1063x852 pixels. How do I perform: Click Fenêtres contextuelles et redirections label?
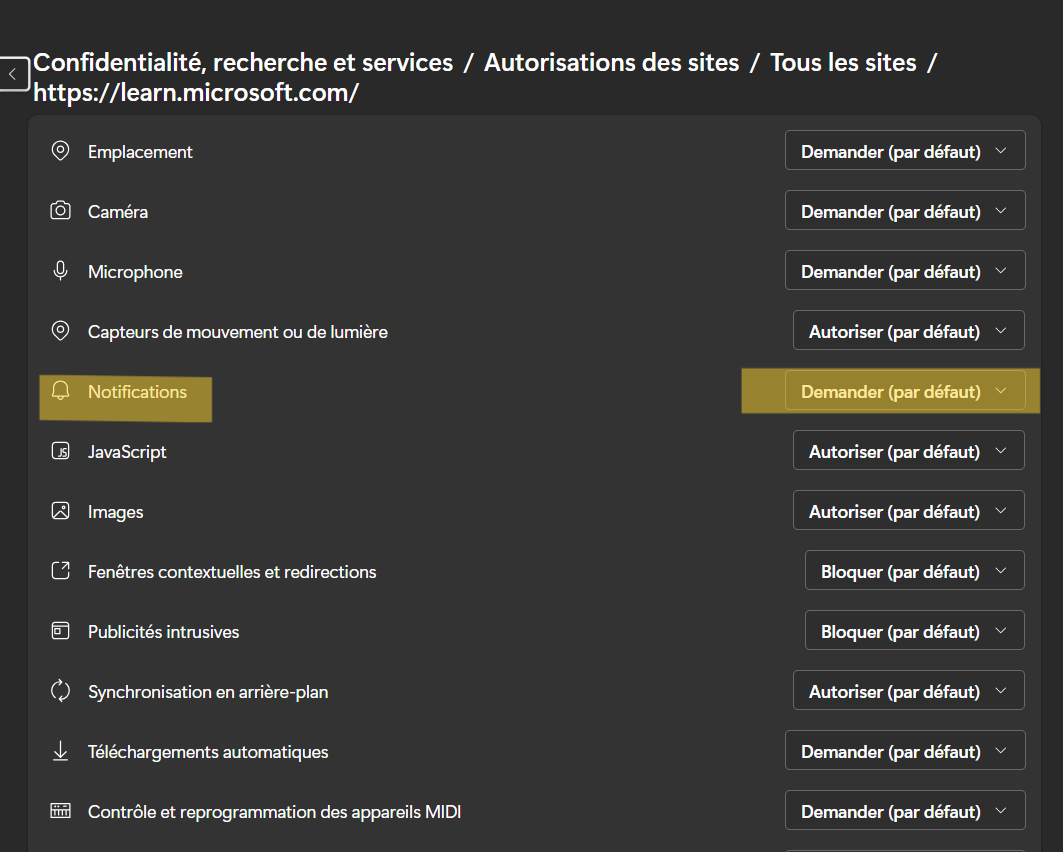[233, 572]
